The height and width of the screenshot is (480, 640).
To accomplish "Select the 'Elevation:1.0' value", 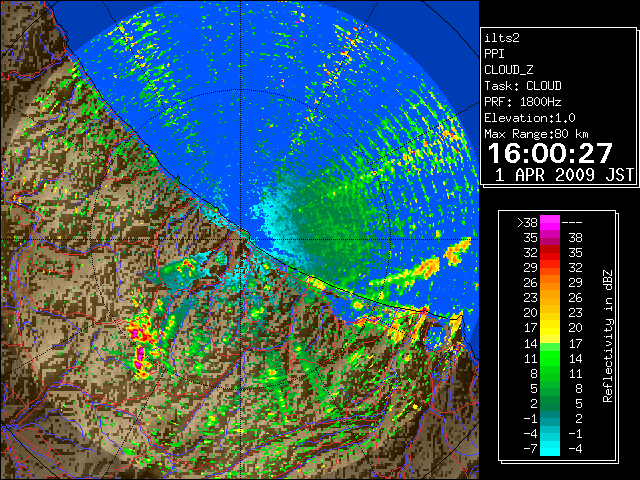I will (x=530, y=118).
